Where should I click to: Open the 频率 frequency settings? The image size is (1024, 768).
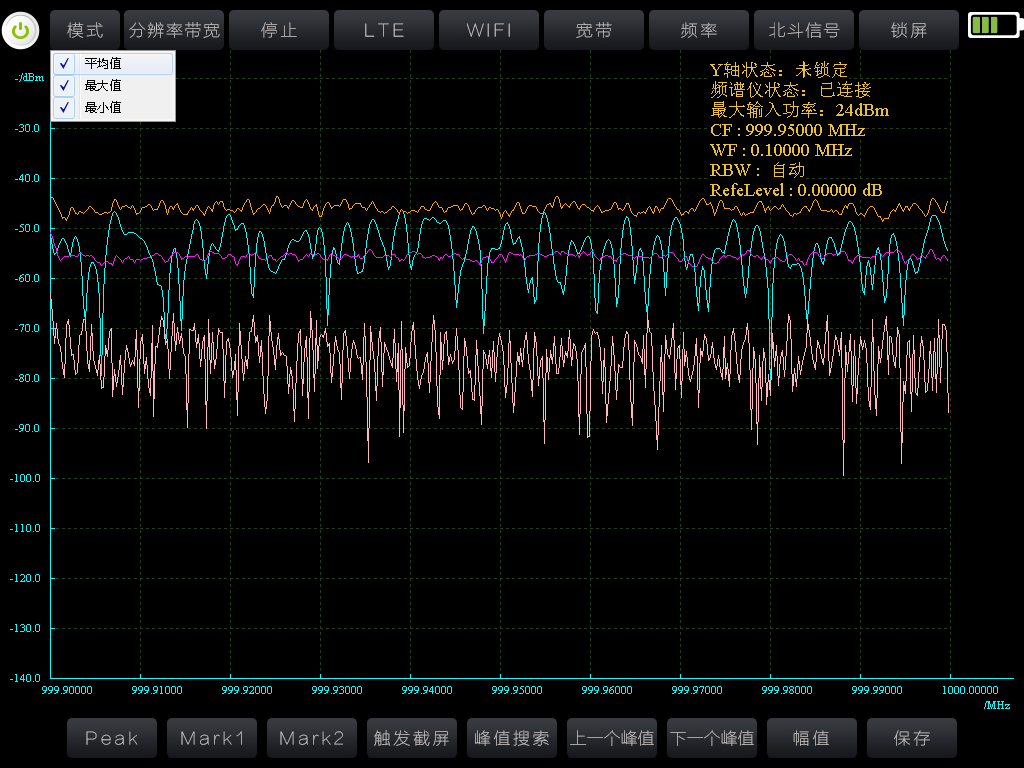tap(699, 30)
